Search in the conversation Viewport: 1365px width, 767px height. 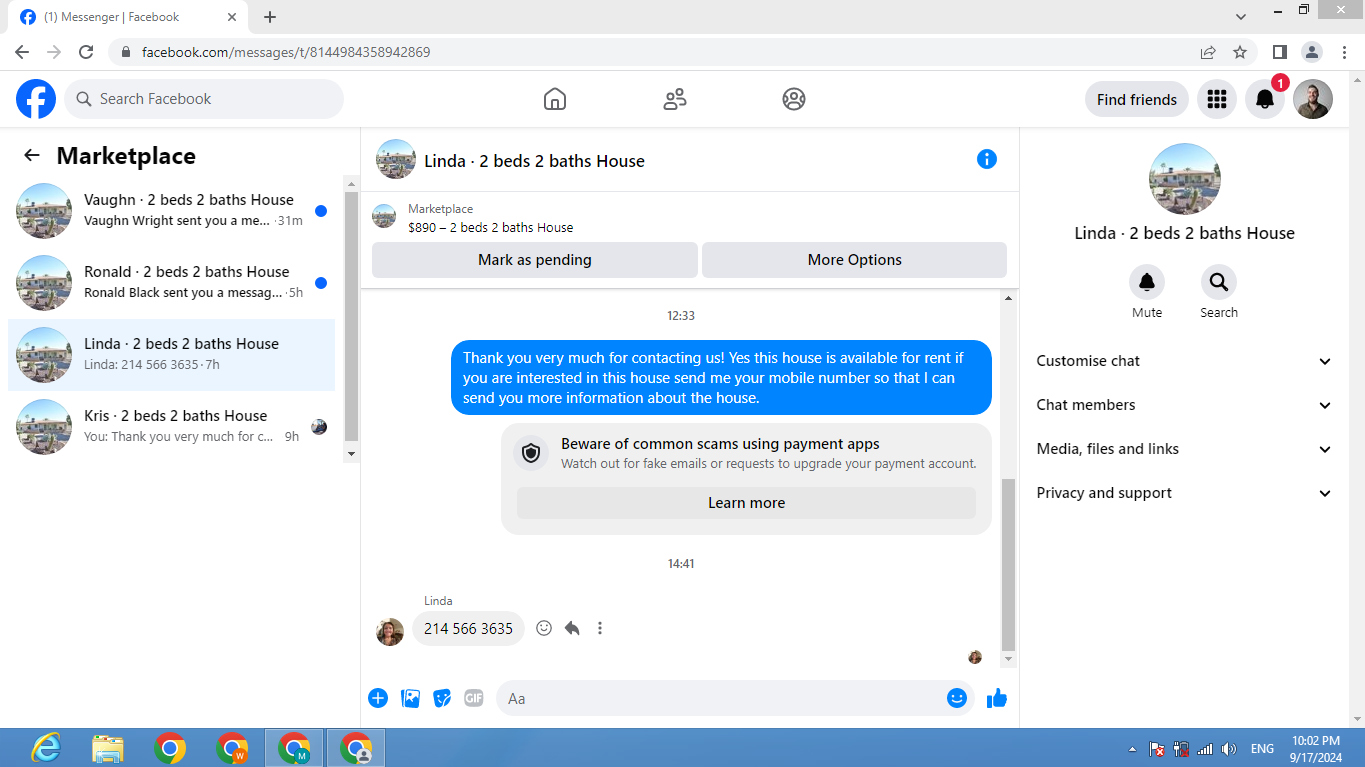coord(1219,282)
